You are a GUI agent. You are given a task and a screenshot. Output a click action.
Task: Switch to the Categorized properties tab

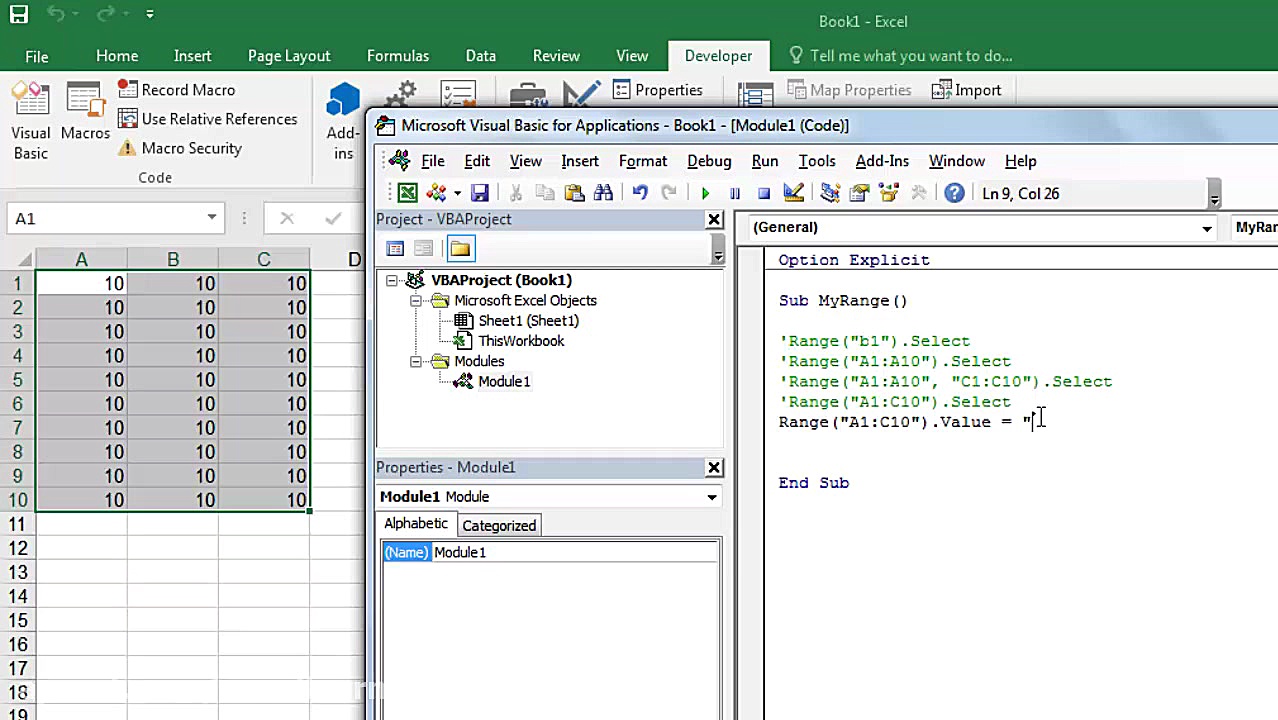tap(499, 525)
